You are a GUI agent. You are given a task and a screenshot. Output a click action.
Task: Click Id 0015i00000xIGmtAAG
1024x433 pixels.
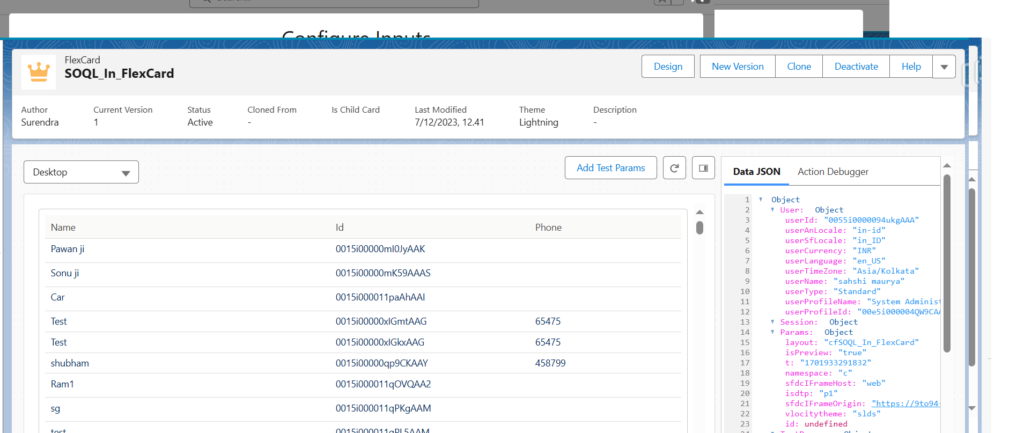(381, 321)
